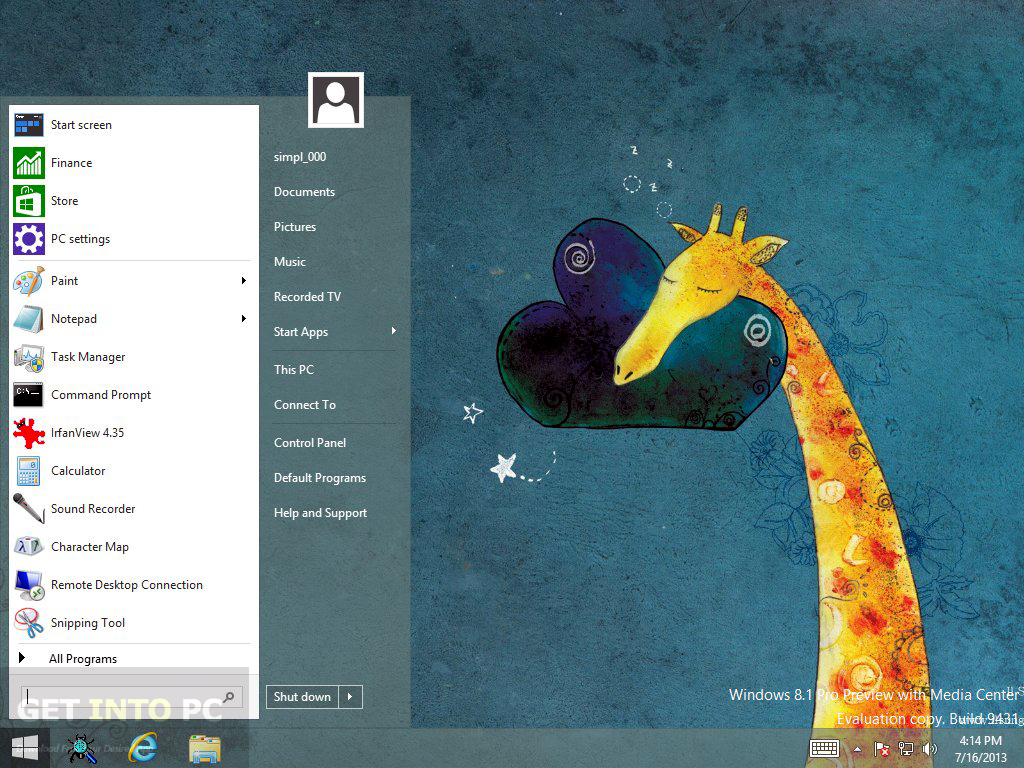Open the Notepad icon
Viewport: 1024px width, 768px height.
tap(29, 319)
